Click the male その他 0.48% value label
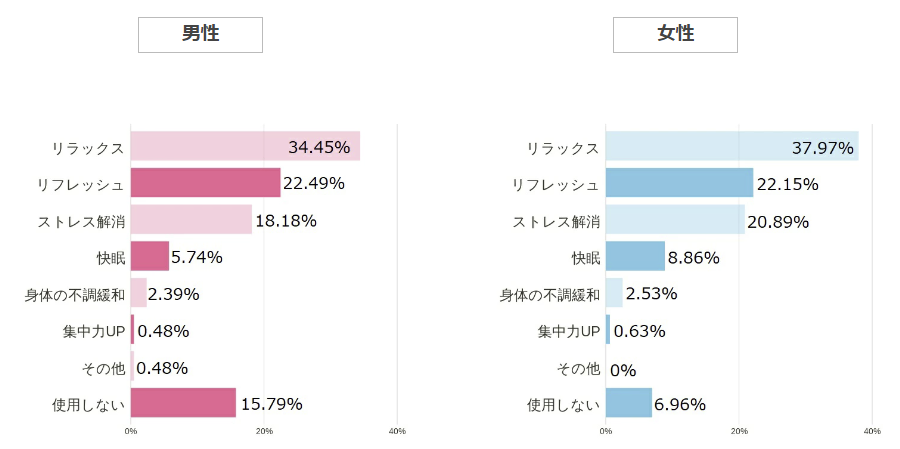This screenshot has width=900, height=449. click(162, 368)
